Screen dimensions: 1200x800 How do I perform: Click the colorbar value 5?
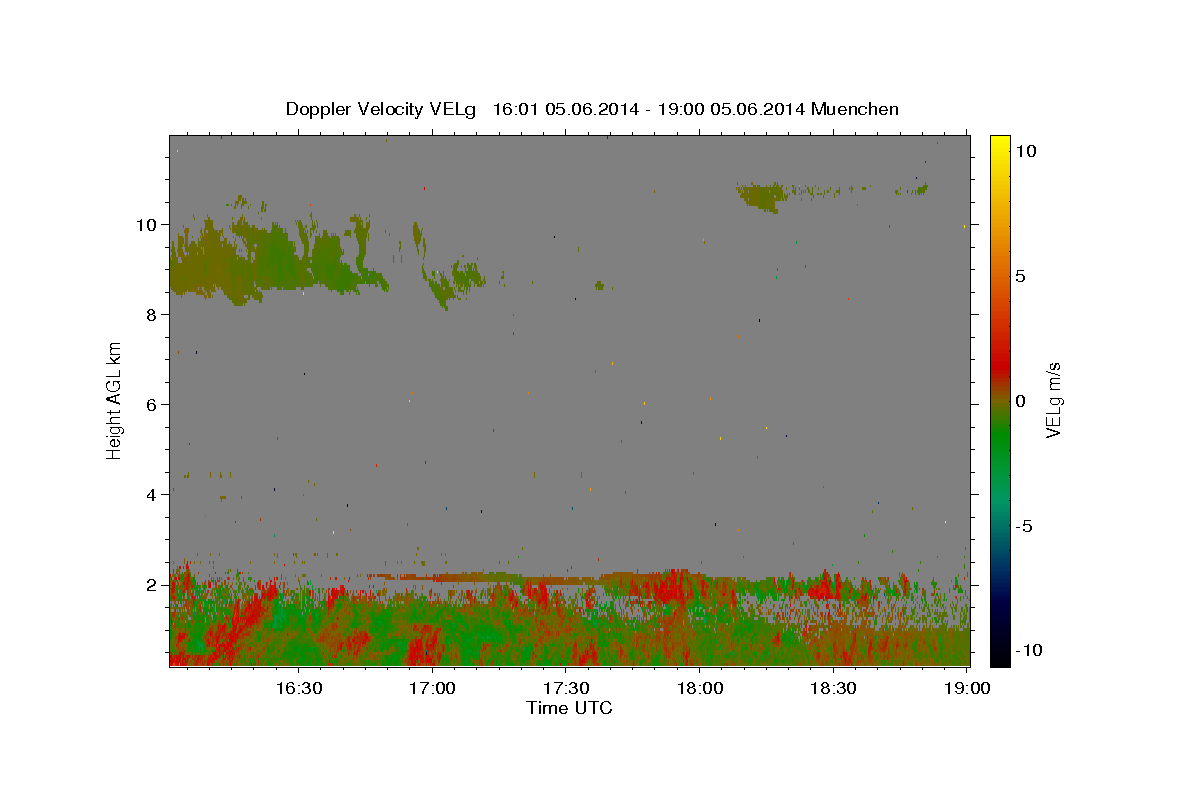1021,276
